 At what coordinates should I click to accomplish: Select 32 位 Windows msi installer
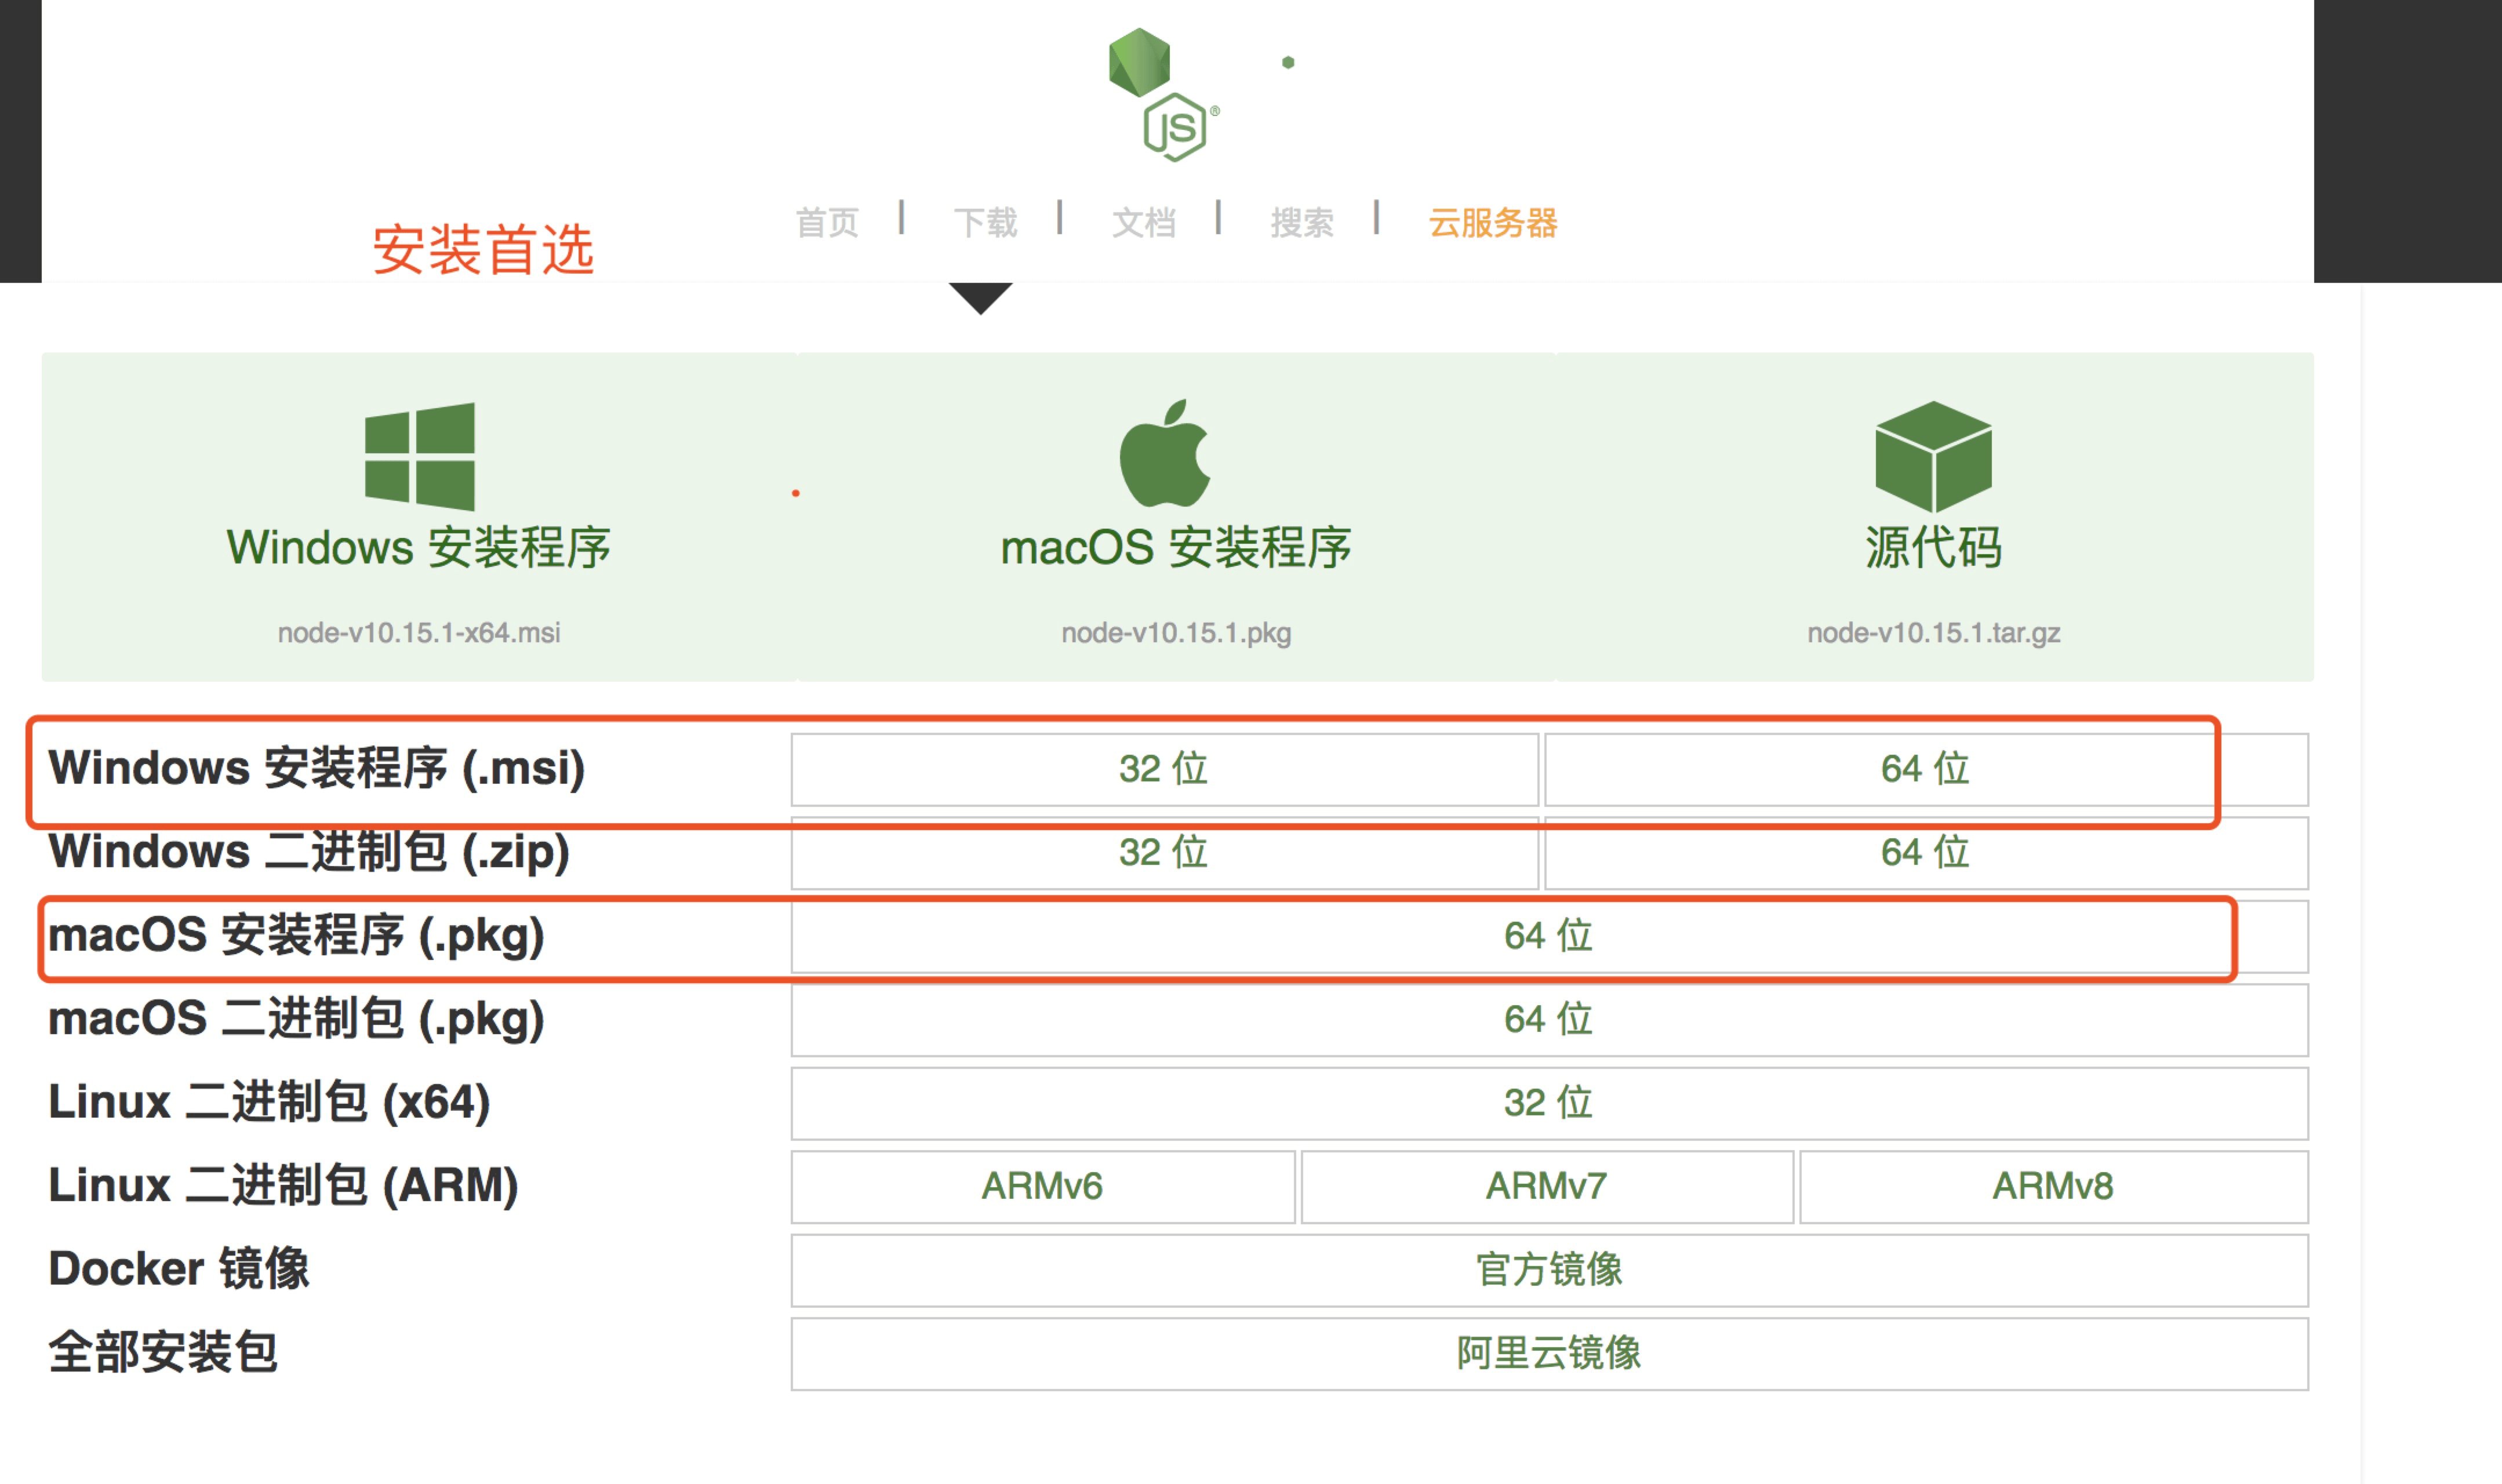pyautogui.click(x=1164, y=769)
